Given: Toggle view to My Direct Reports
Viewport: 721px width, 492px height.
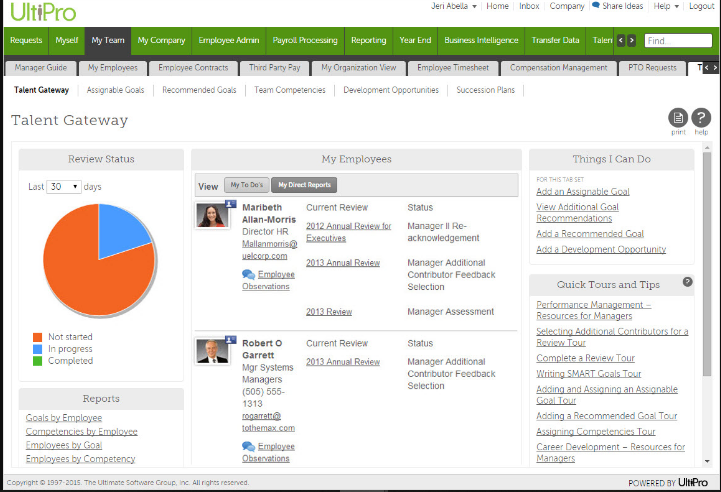Looking at the screenshot, I should tap(305, 185).
